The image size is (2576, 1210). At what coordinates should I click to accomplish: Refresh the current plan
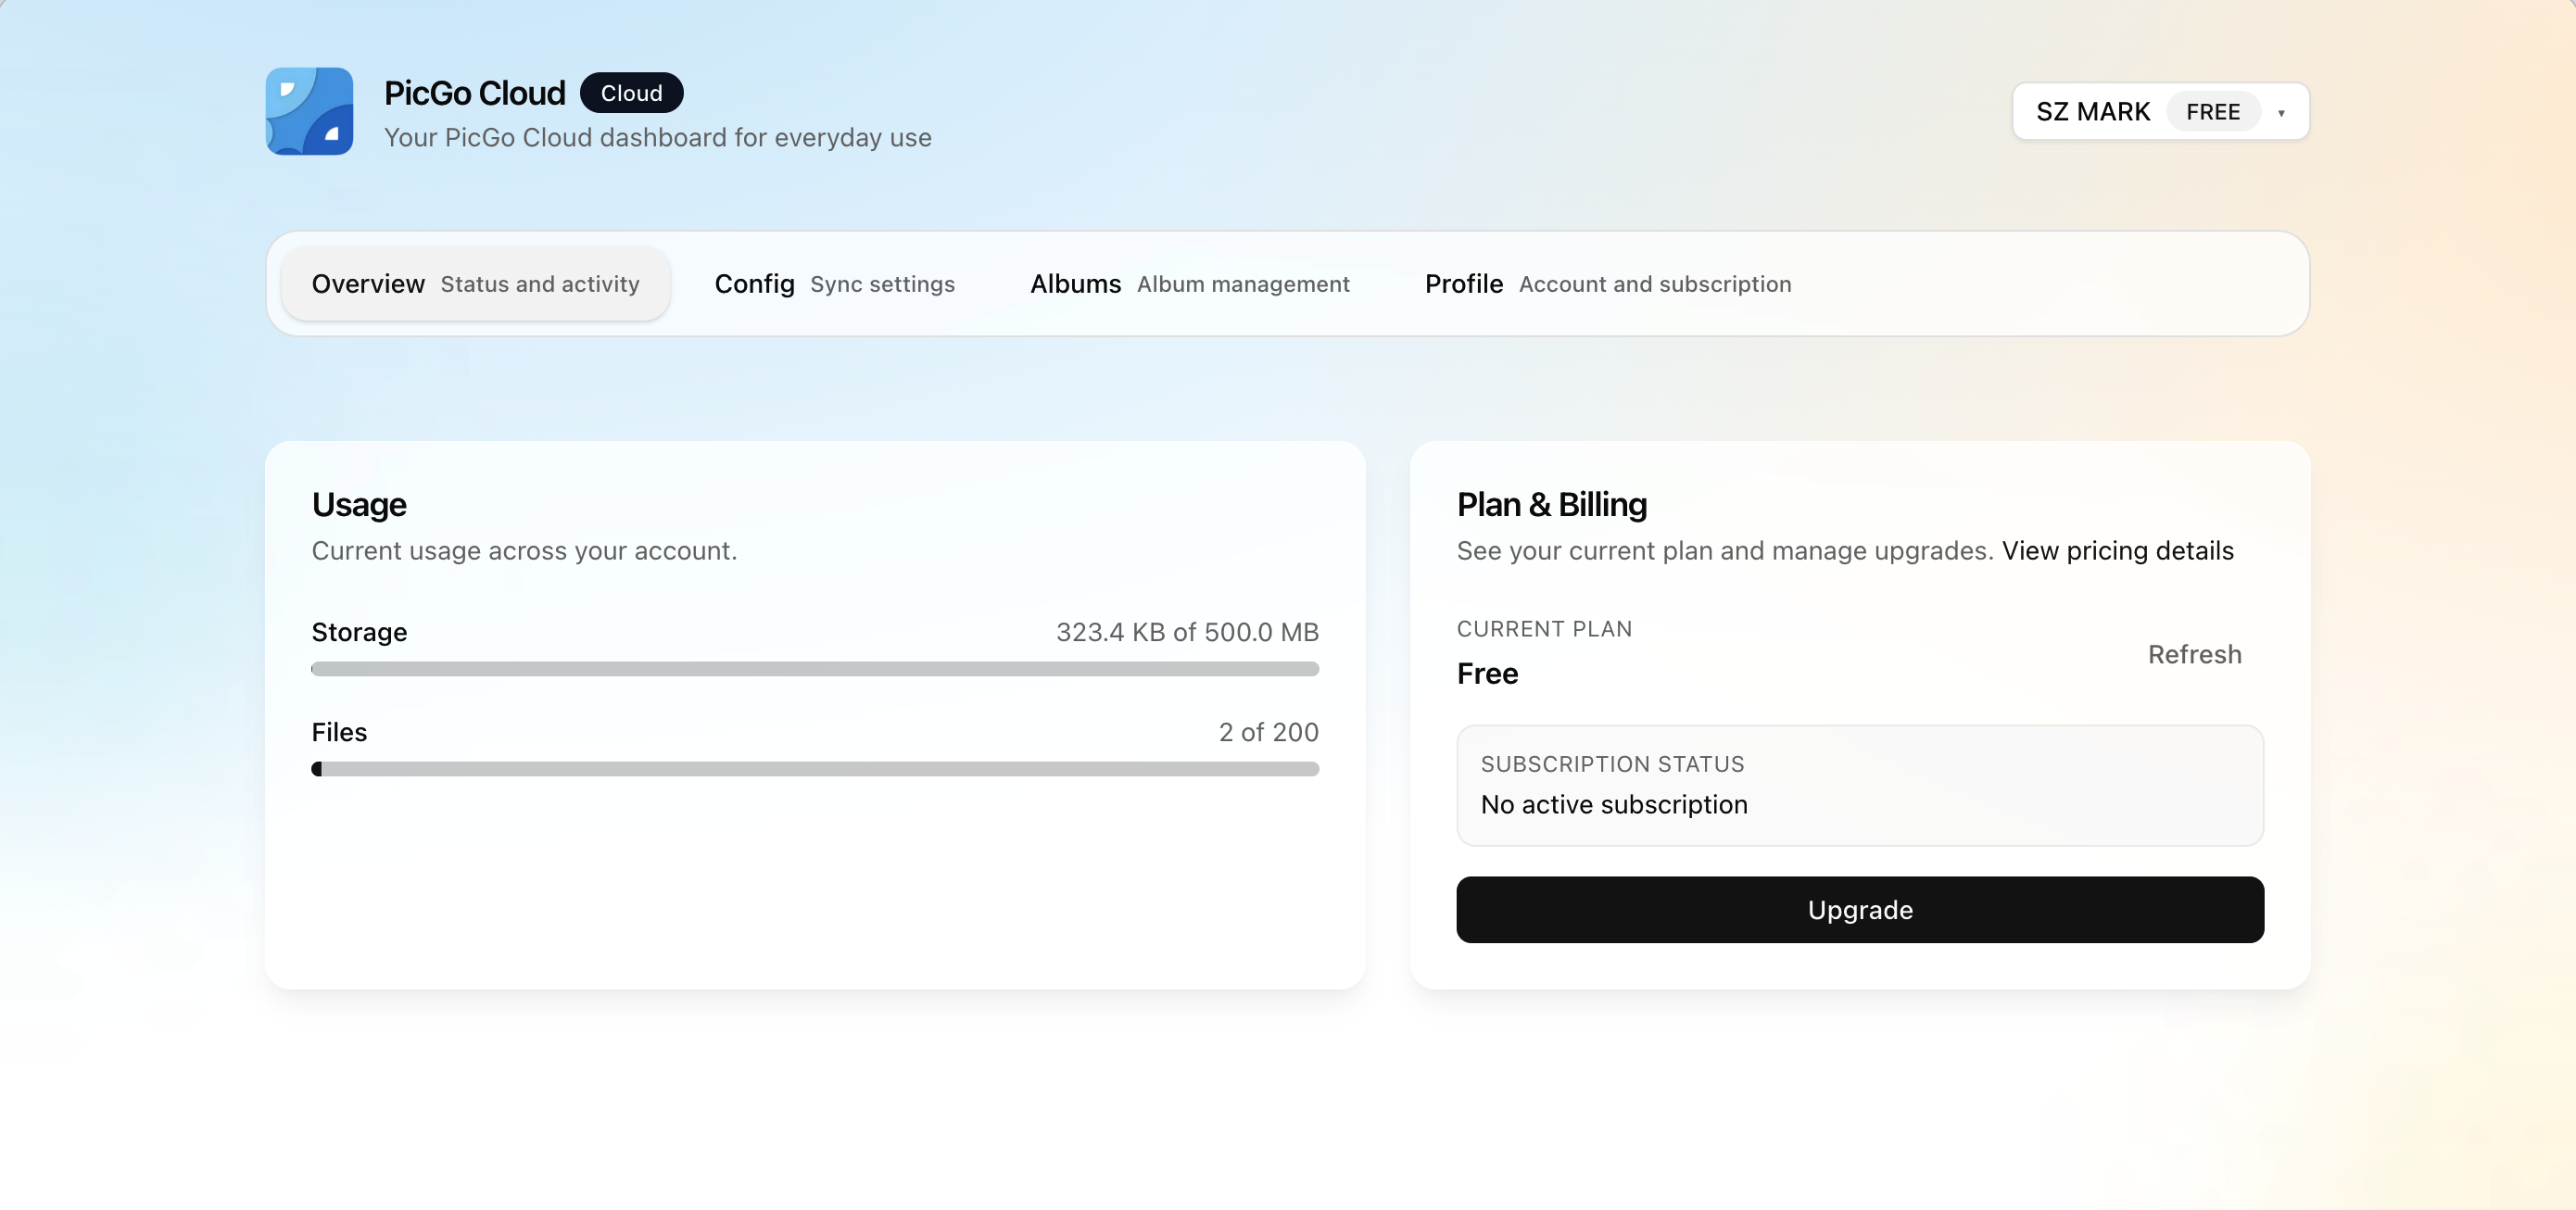point(2194,654)
